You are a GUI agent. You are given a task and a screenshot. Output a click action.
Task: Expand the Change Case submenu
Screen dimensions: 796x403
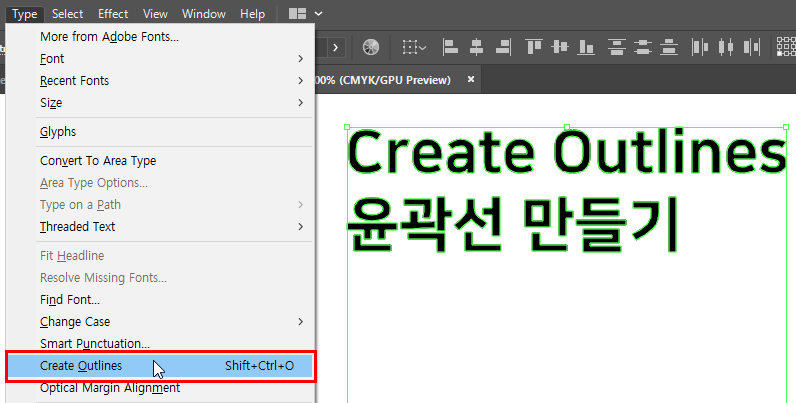point(170,322)
